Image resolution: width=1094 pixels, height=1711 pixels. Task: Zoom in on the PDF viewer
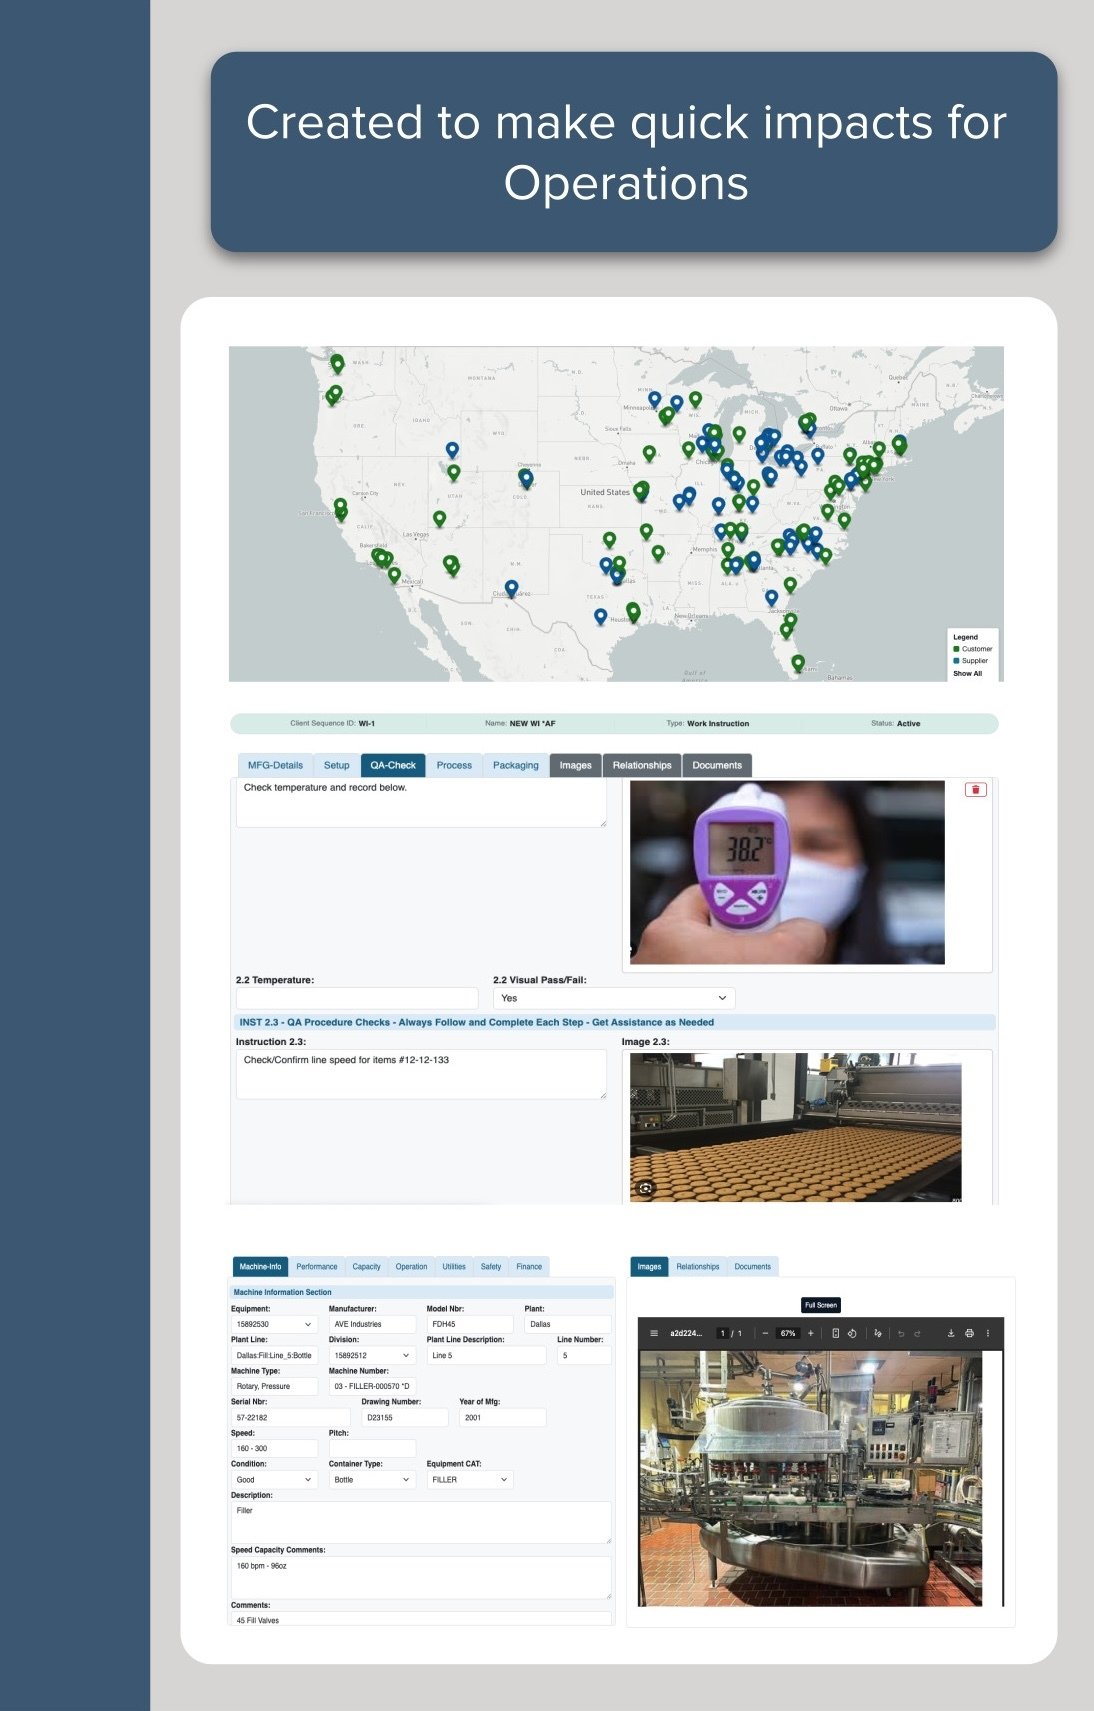point(810,1333)
